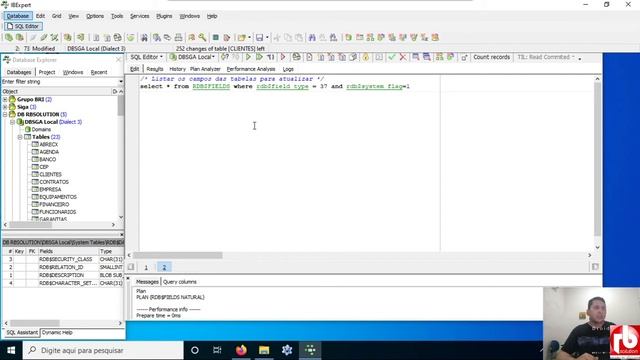Image resolution: width=640 pixels, height=360 pixels.
Task: Click the Execute and fetch all icon
Action: [x=259, y=57]
